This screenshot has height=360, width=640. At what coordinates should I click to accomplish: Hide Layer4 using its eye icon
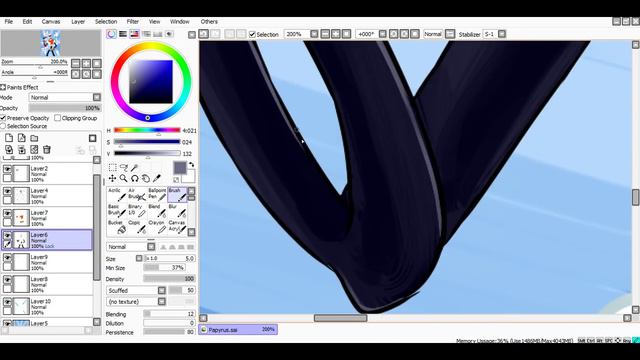[7, 191]
